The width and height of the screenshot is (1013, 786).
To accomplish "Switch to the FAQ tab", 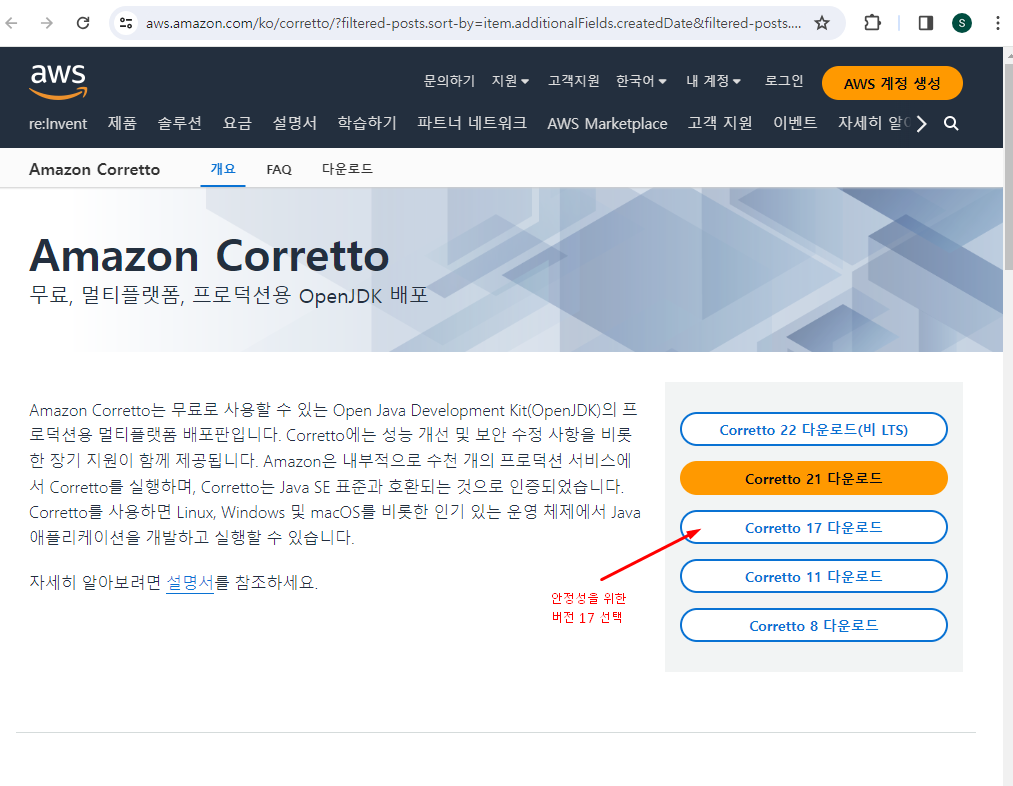I will 279,169.
